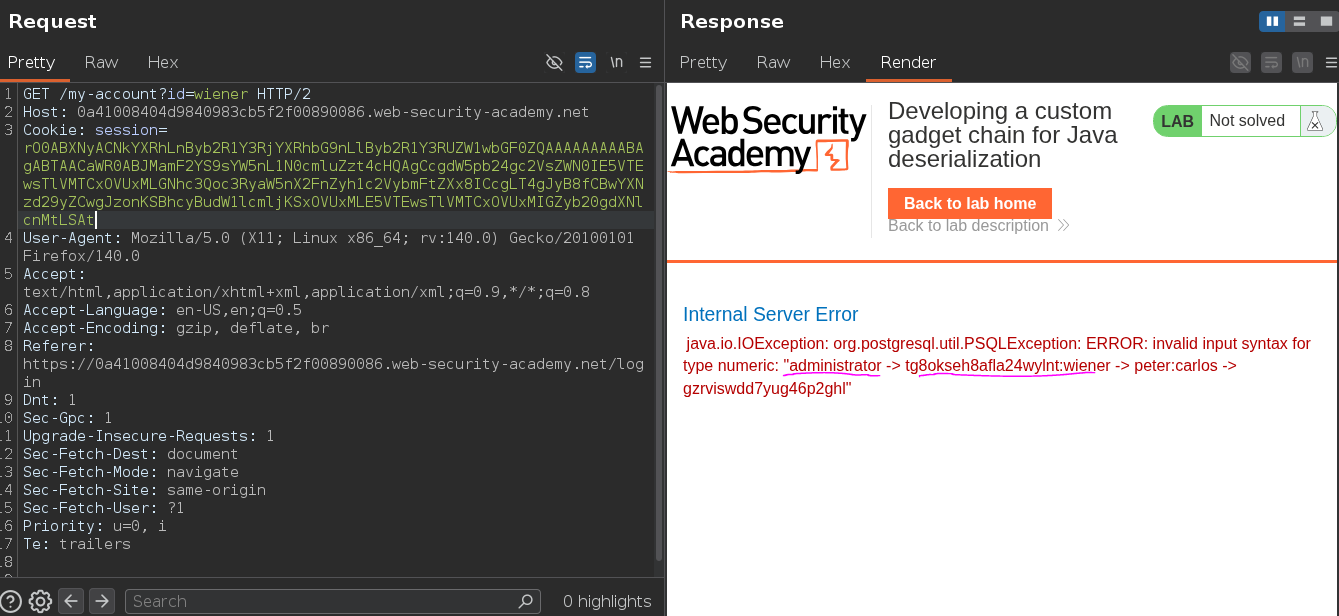Click the Web Security Academy logo
Screen dimensions: 1339x616
pos(768,138)
